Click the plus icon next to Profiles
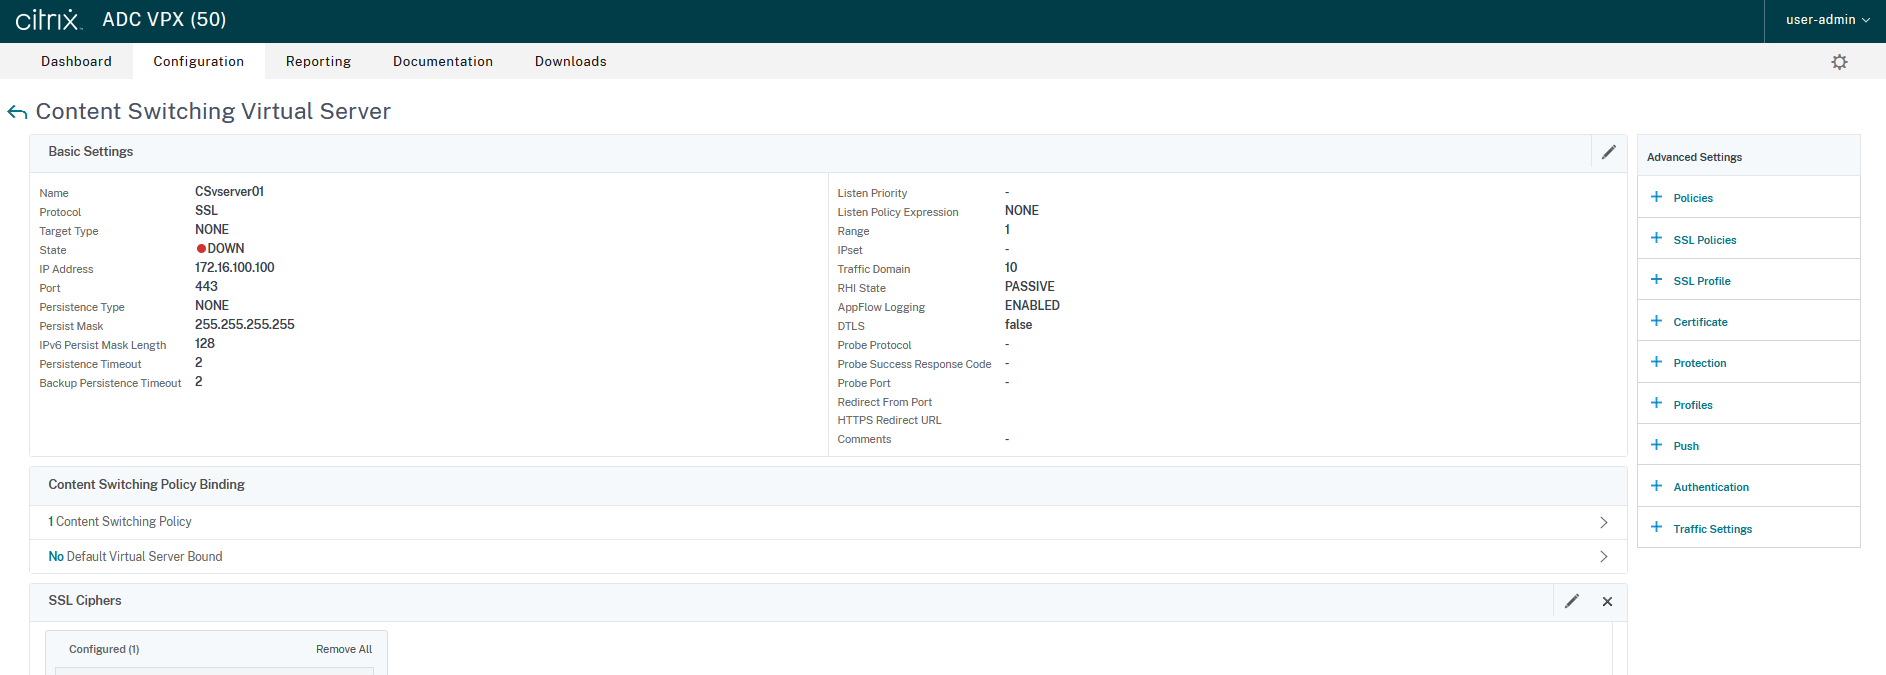This screenshot has height=675, width=1886. click(1656, 404)
